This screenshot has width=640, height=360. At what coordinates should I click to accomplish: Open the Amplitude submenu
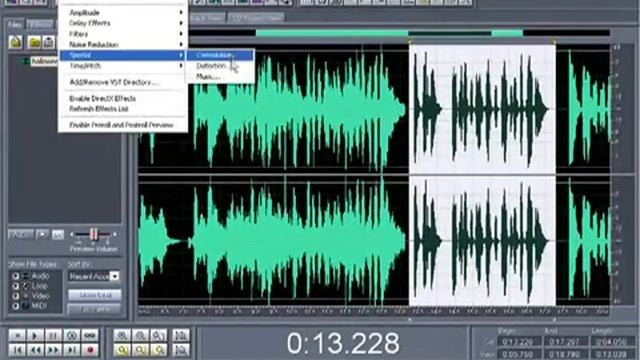123,13
